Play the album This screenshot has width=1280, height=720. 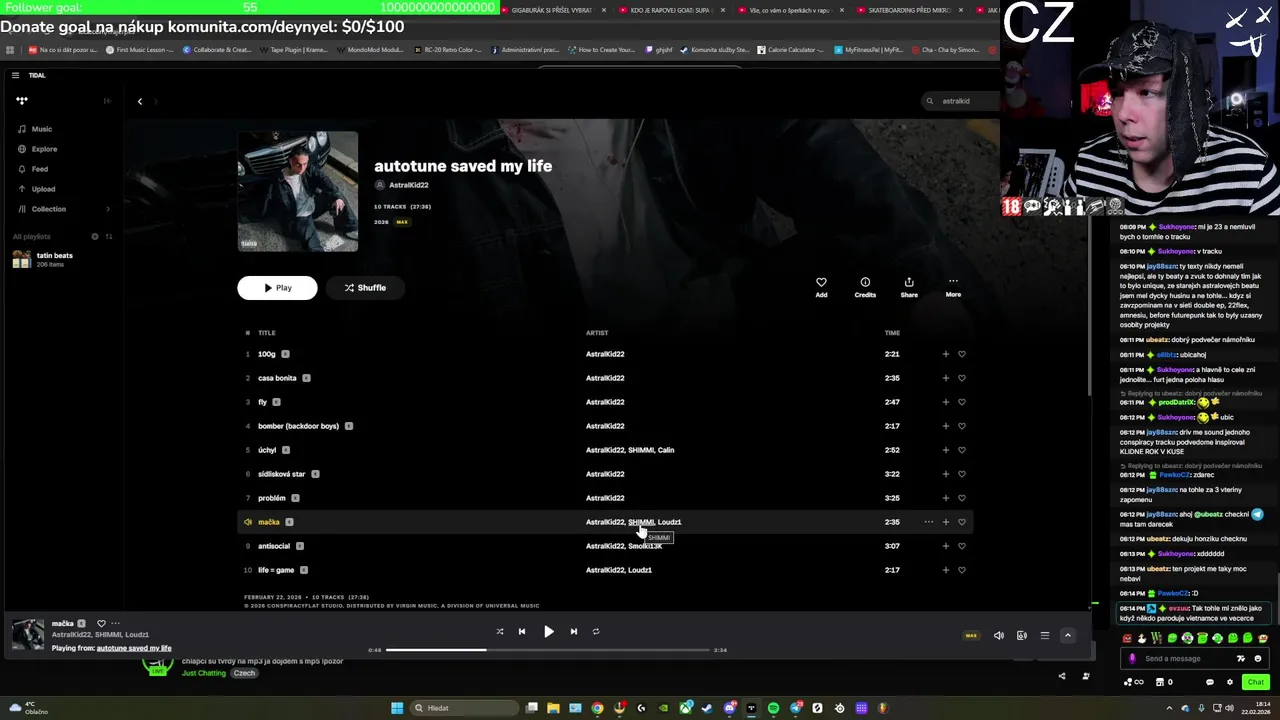pyautogui.click(x=277, y=288)
